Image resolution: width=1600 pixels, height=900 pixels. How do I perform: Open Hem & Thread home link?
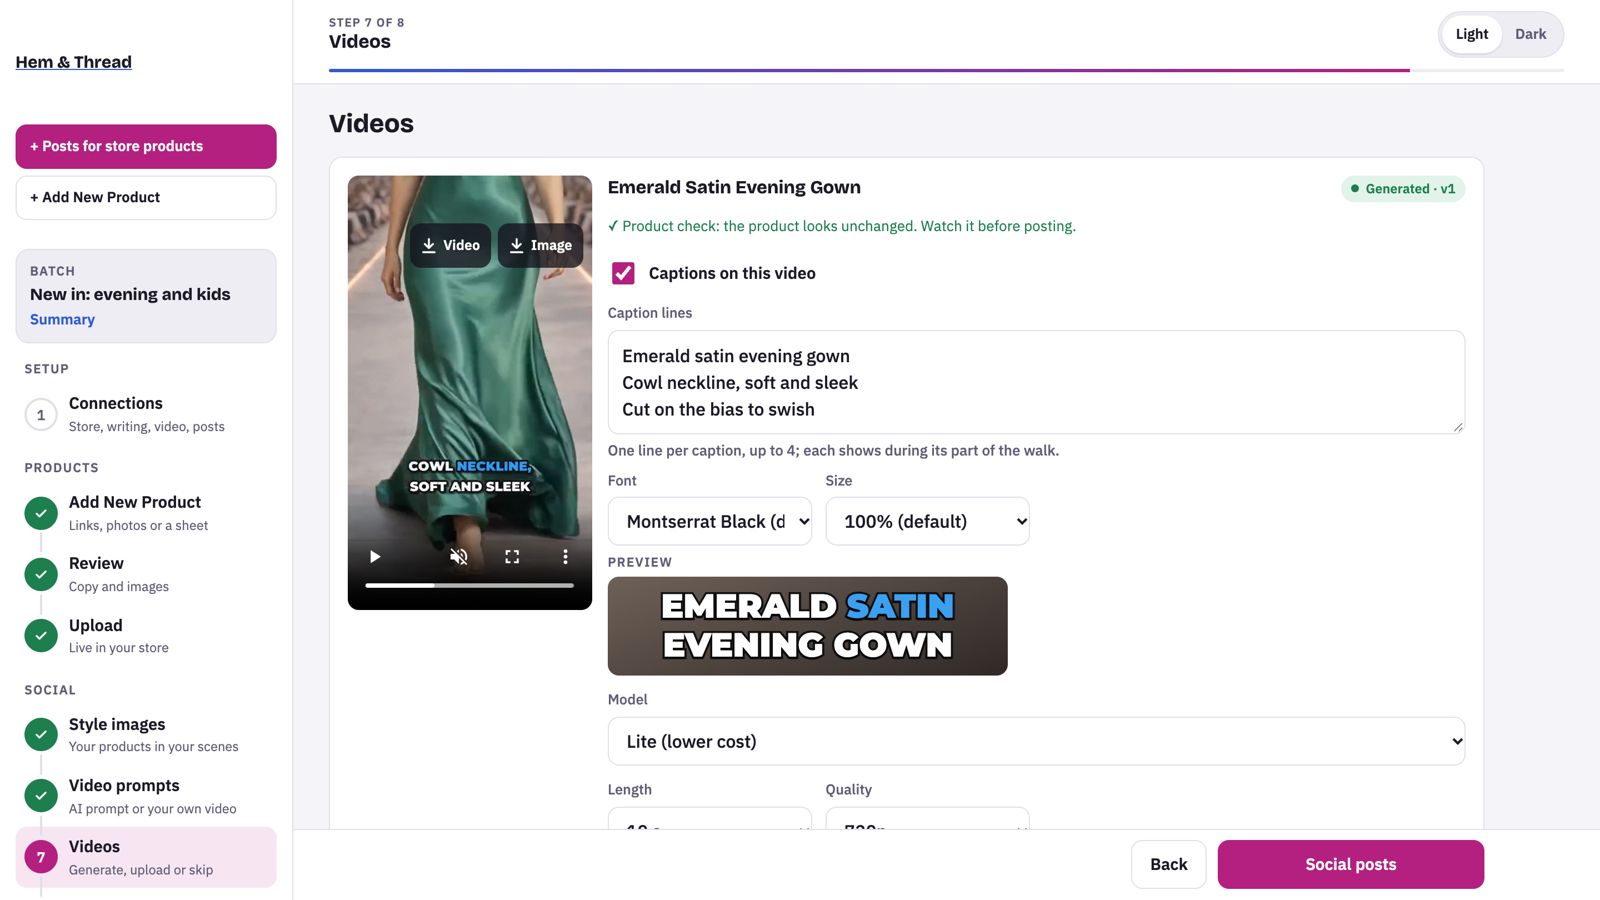coord(74,62)
